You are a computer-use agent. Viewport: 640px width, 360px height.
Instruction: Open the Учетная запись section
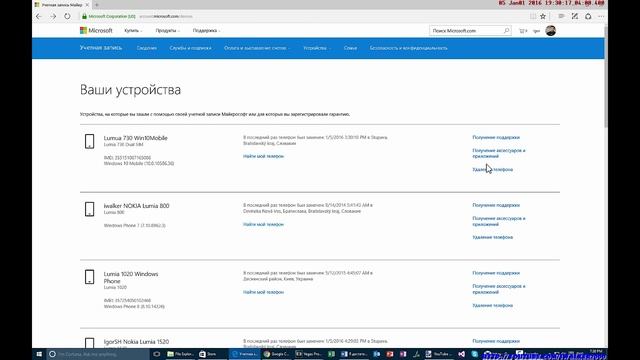tap(101, 48)
